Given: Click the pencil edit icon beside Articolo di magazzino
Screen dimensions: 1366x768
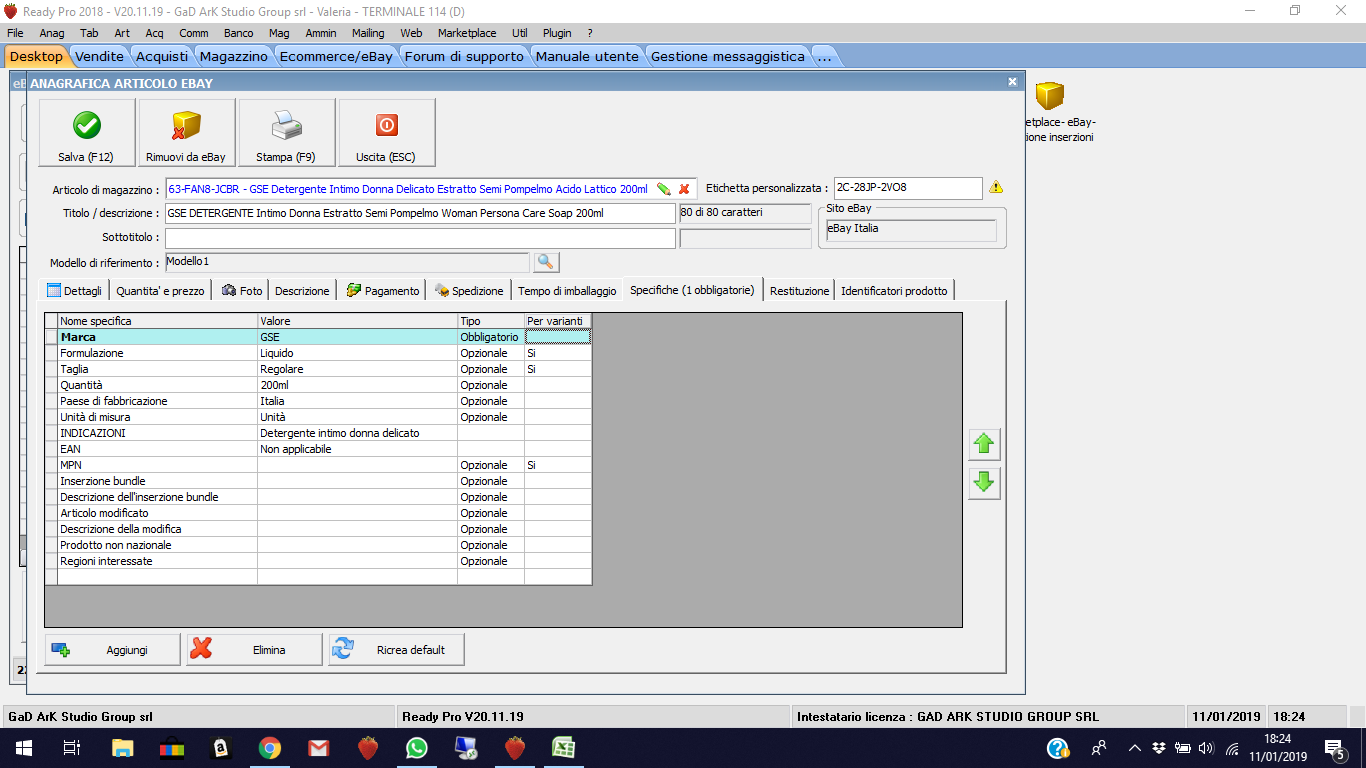Looking at the screenshot, I should tap(663, 189).
